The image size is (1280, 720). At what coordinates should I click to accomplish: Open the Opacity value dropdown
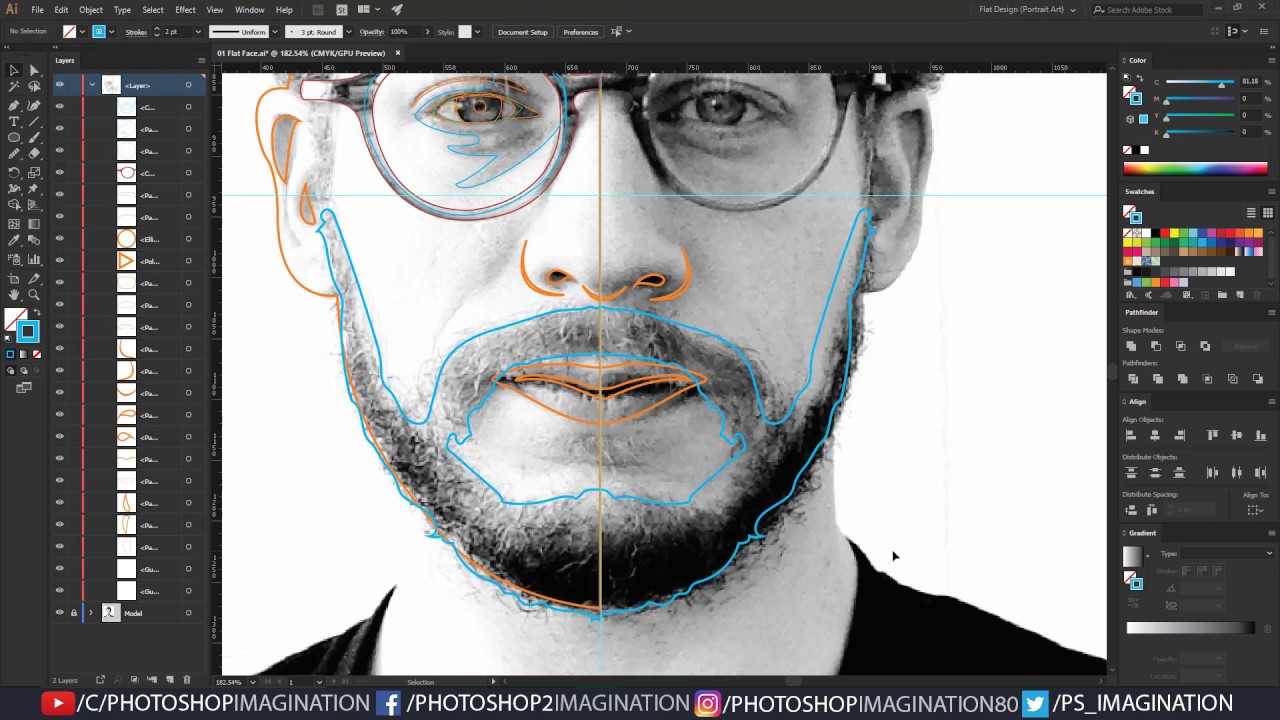point(427,32)
